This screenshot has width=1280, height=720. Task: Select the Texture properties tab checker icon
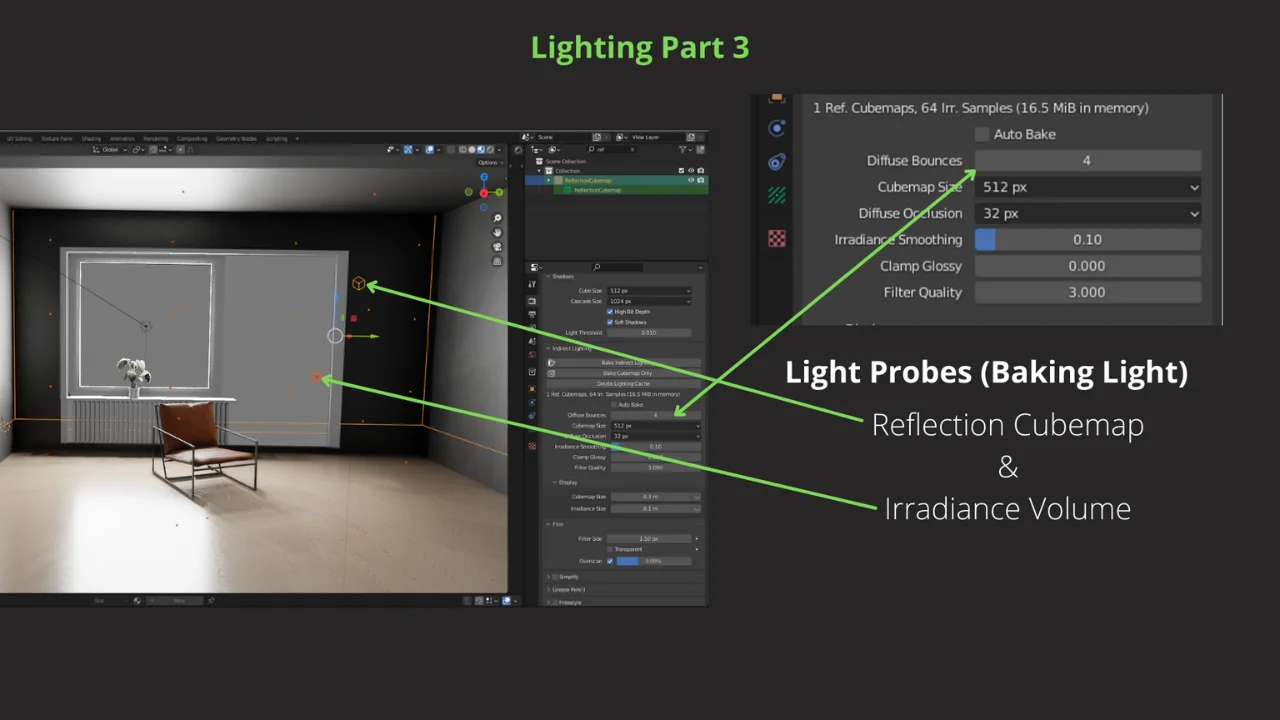[x=532, y=443]
